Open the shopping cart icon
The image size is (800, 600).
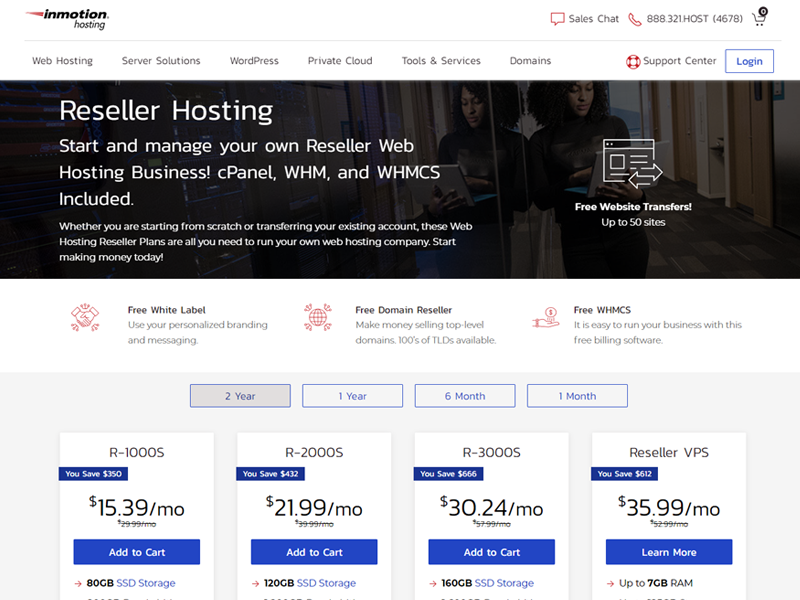pyautogui.click(x=760, y=17)
